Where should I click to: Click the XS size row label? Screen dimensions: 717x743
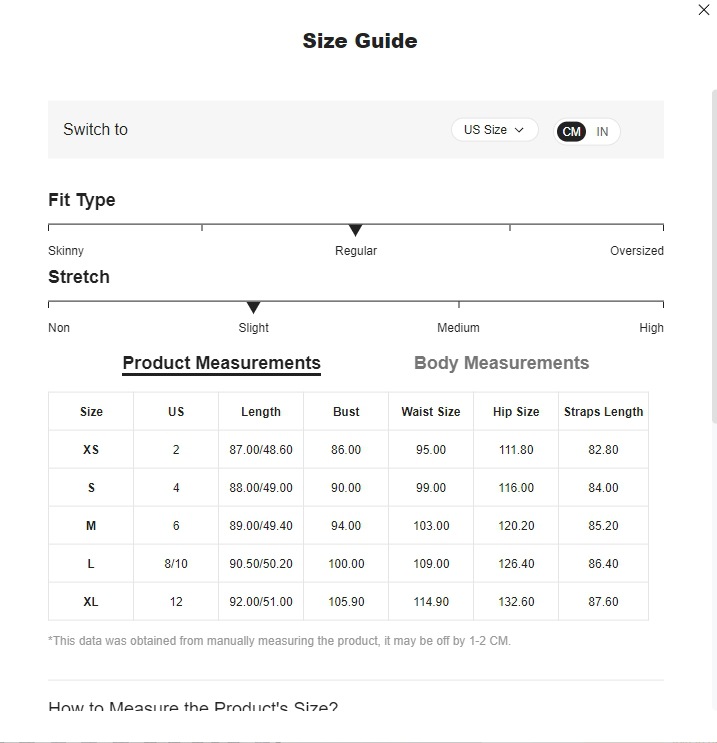click(91, 450)
